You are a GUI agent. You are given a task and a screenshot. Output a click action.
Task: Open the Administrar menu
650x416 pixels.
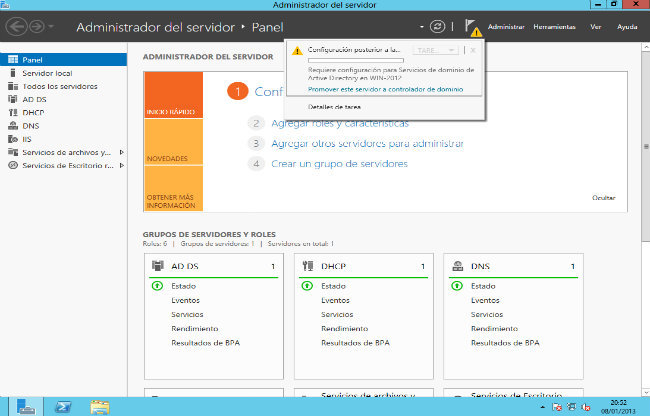point(506,27)
